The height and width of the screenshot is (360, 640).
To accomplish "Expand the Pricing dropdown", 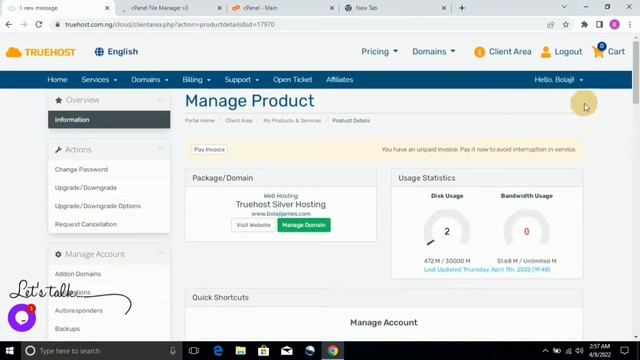I will click(379, 51).
